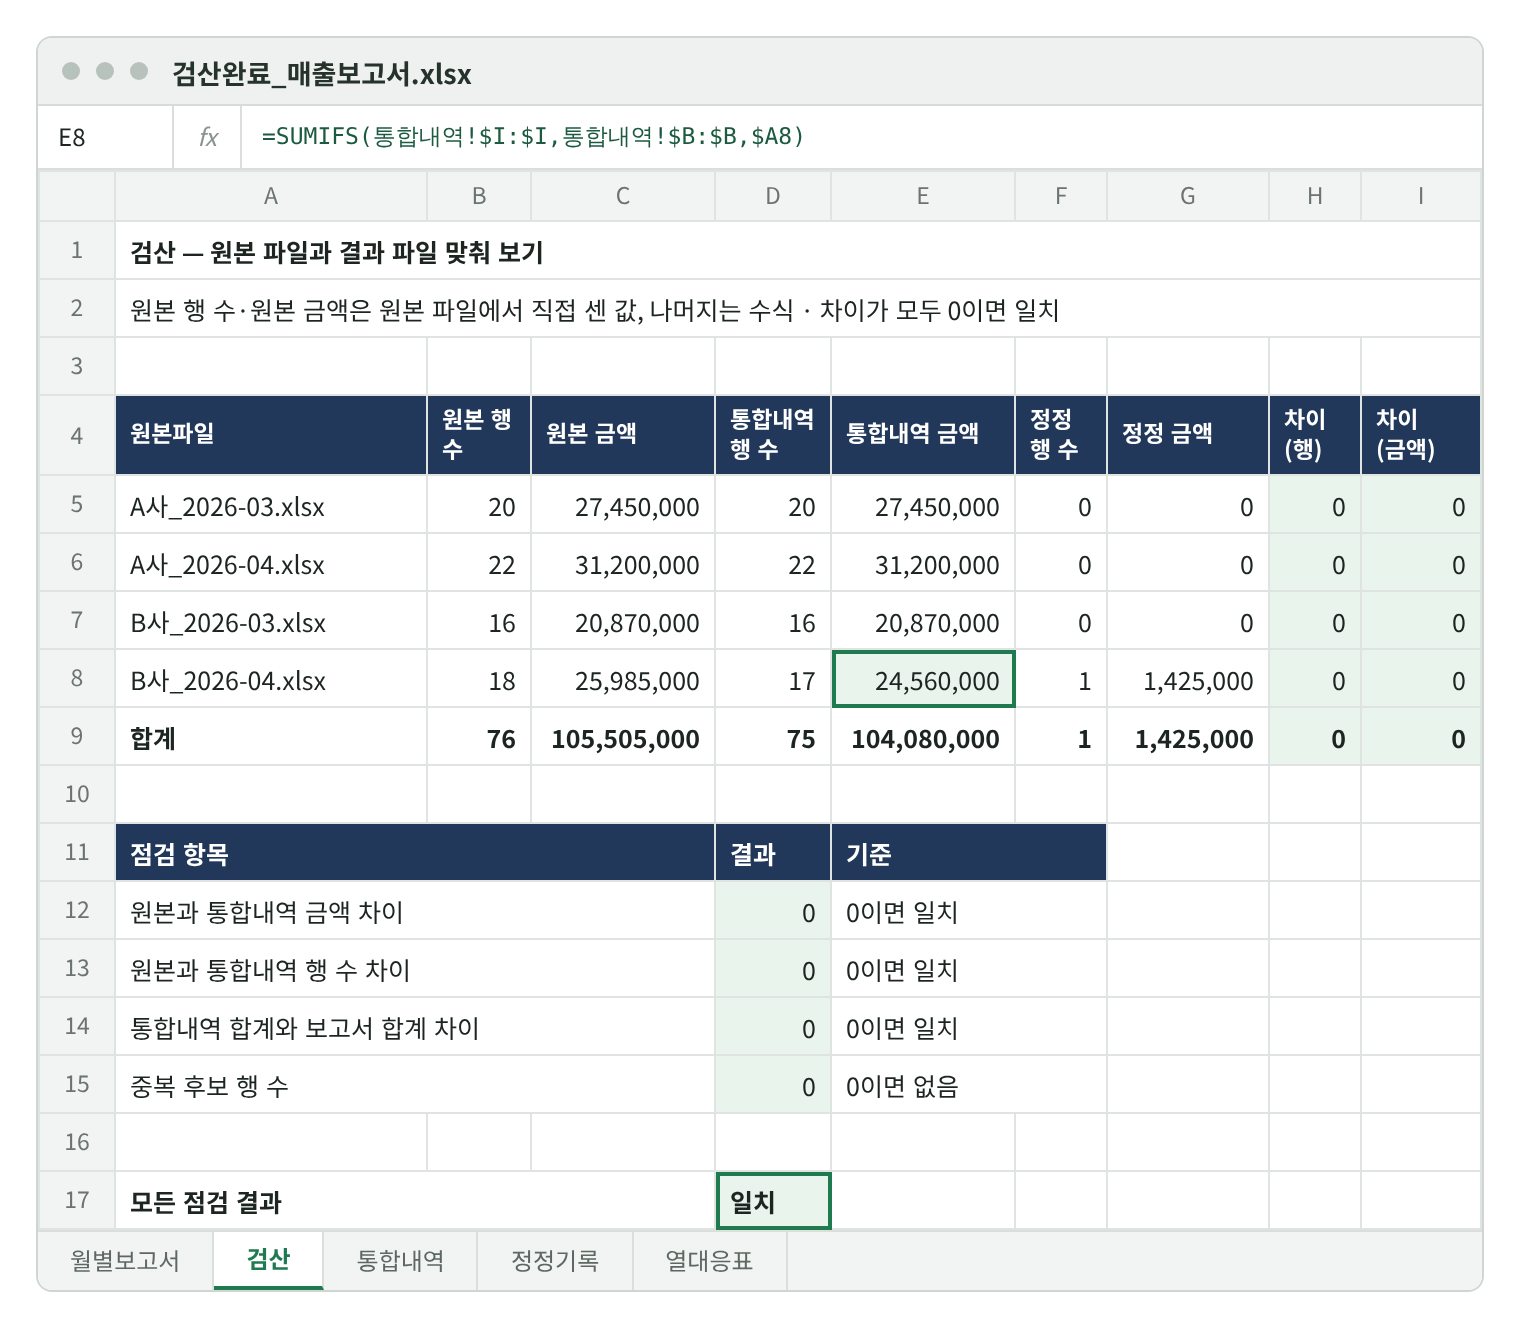Click the 차이 (금액) header cell

coord(1421,435)
